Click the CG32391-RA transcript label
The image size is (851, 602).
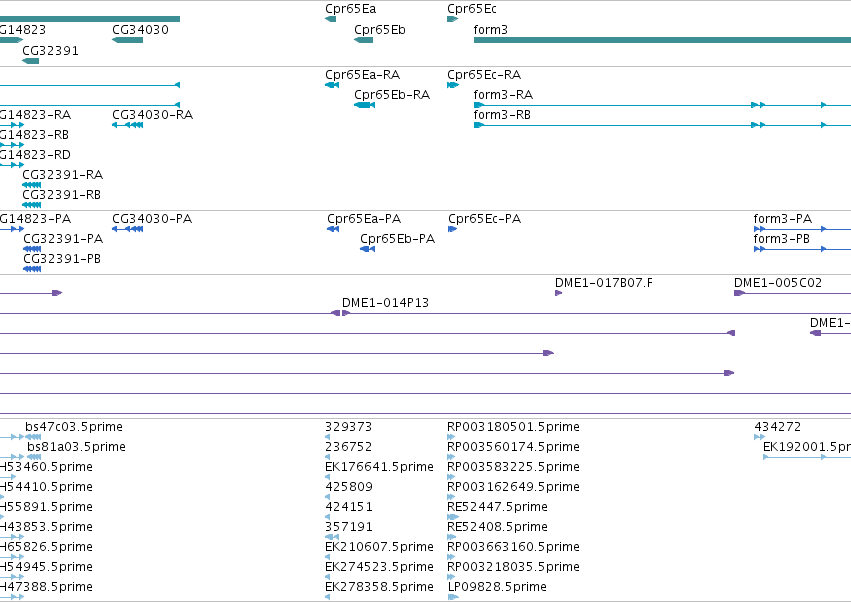coord(62,175)
